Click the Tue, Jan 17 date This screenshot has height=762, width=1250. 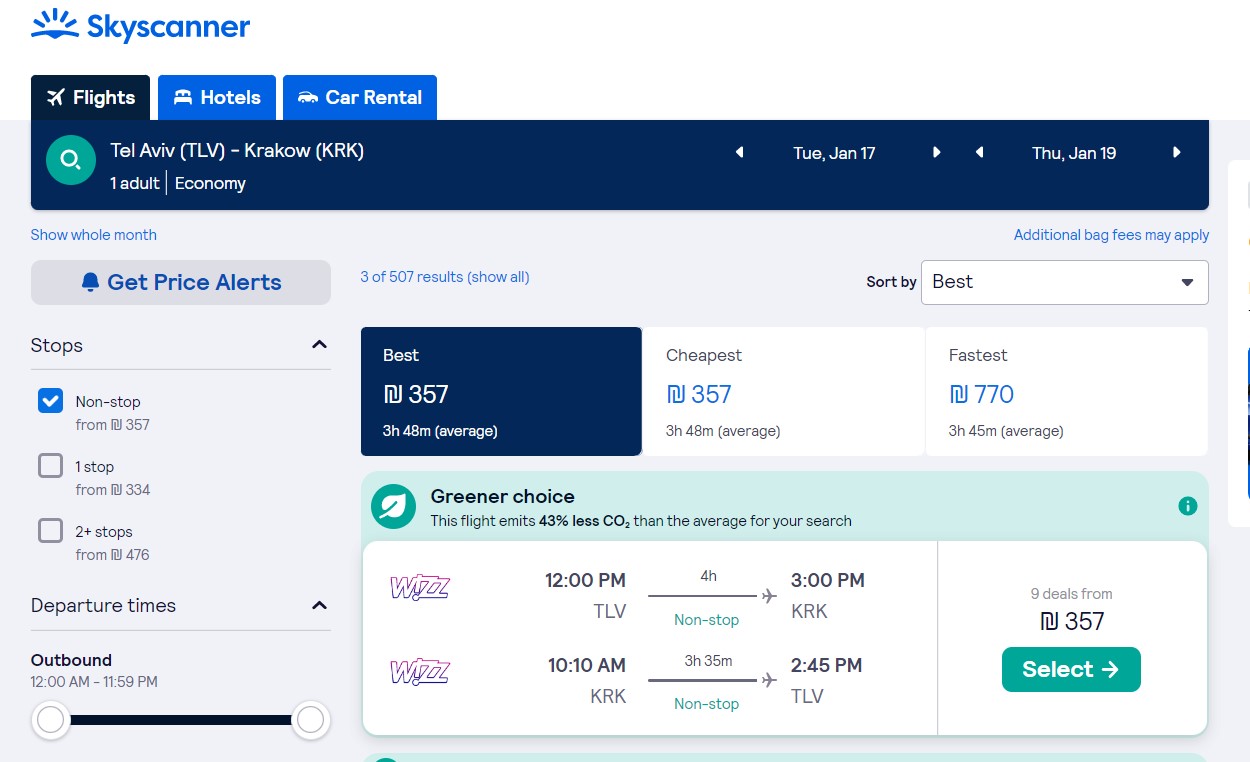[834, 153]
